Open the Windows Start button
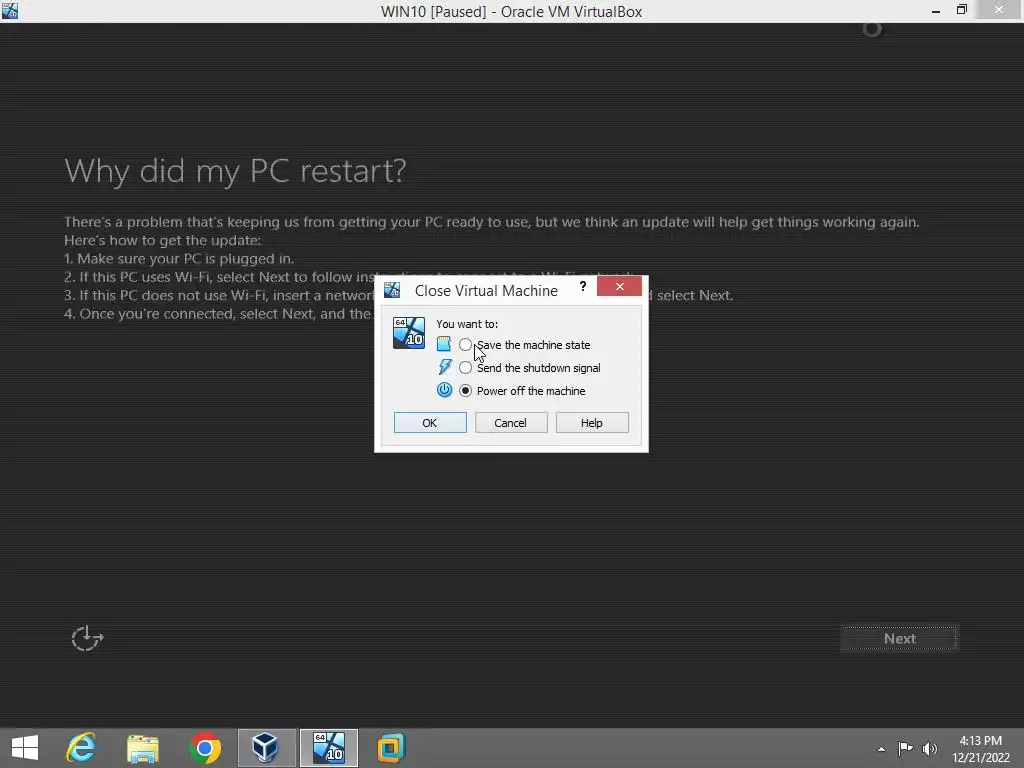The width and height of the screenshot is (1024, 768). point(25,748)
